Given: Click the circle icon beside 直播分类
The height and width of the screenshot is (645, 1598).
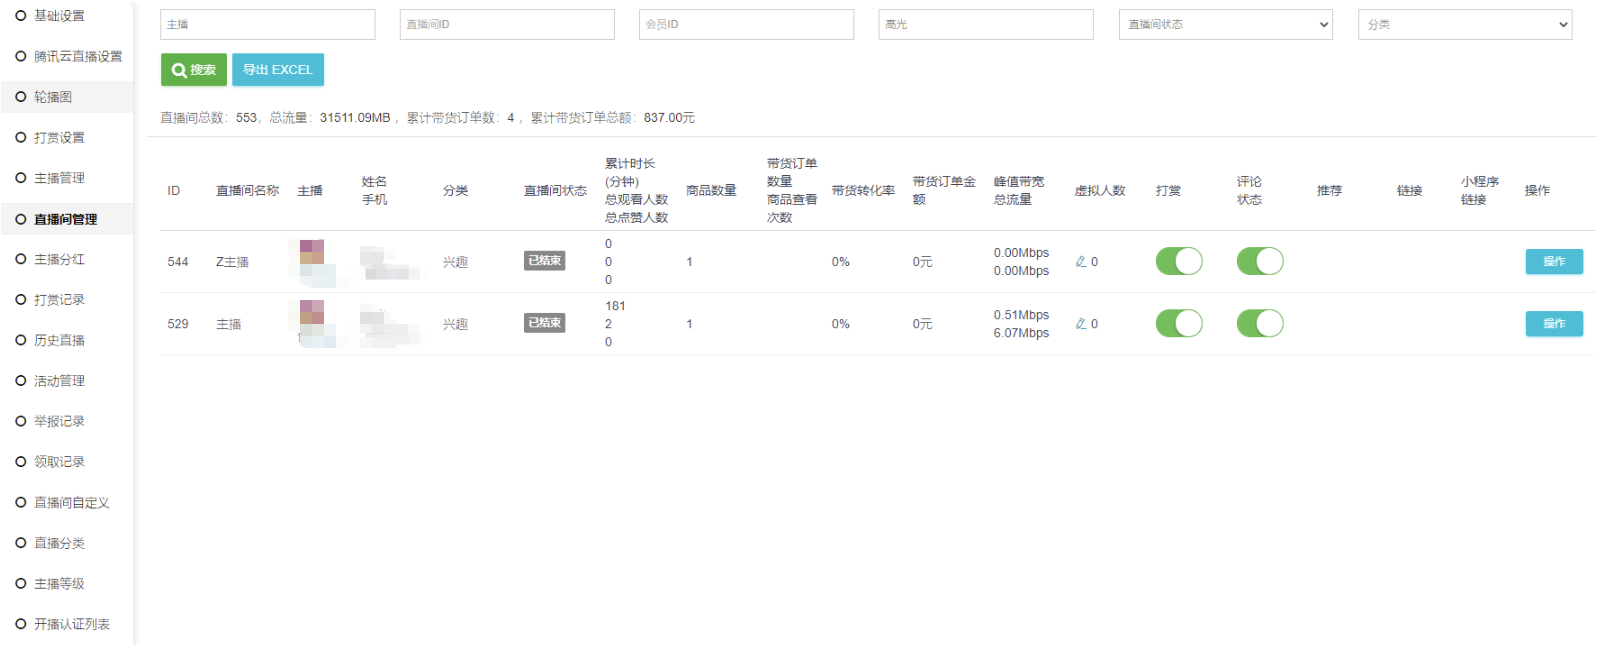Looking at the screenshot, I should 21,543.
